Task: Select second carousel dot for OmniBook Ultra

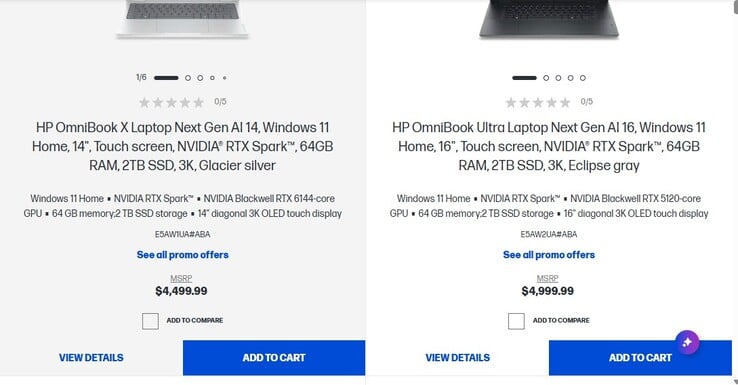Action: pyautogui.click(x=546, y=78)
